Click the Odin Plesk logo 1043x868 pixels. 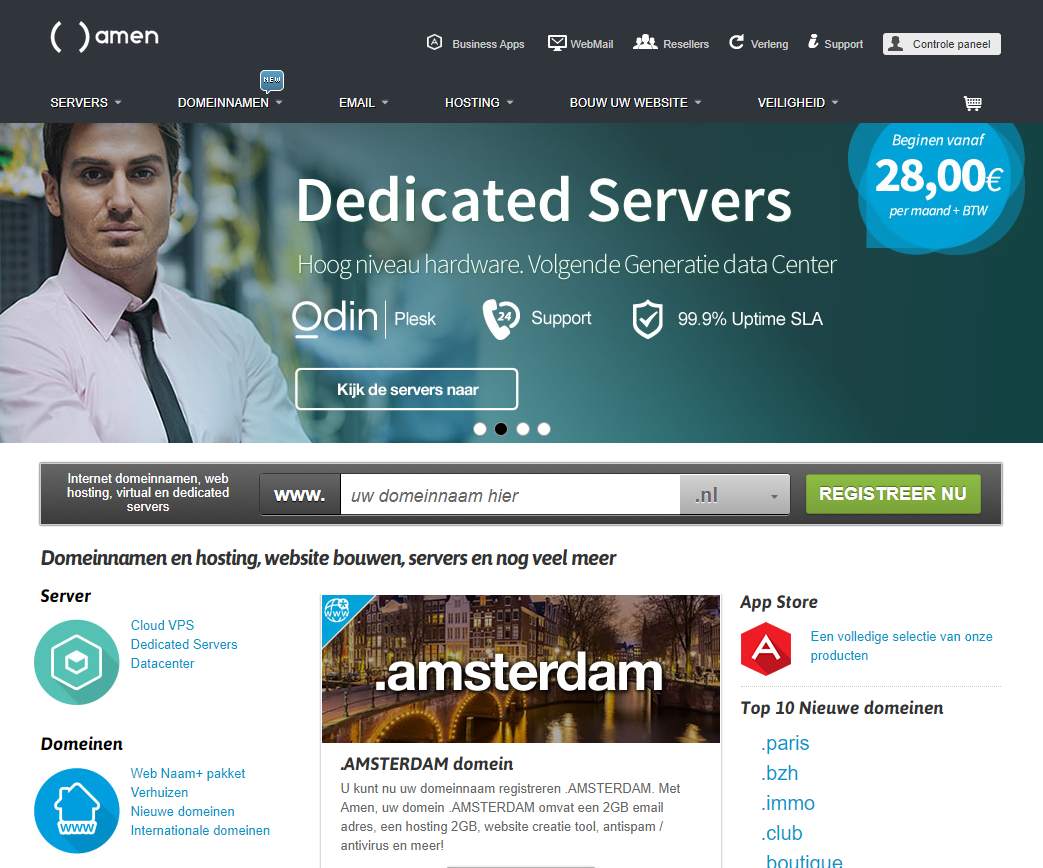point(365,319)
